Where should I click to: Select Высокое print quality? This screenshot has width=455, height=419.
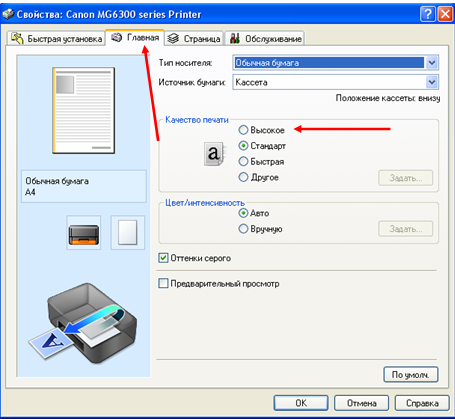262,130
